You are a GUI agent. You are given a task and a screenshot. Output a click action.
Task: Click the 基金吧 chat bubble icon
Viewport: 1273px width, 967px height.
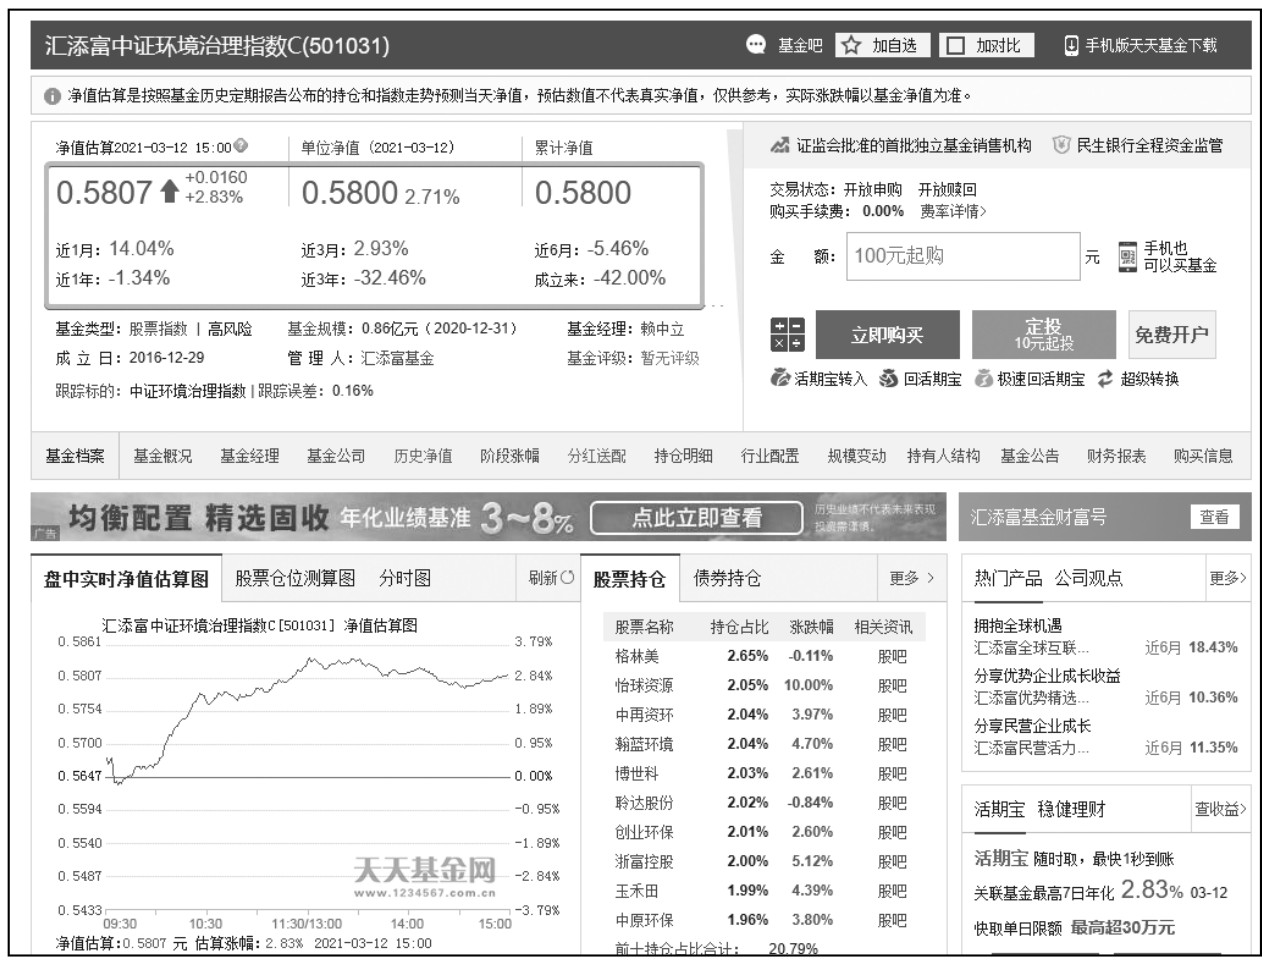[x=756, y=45]
